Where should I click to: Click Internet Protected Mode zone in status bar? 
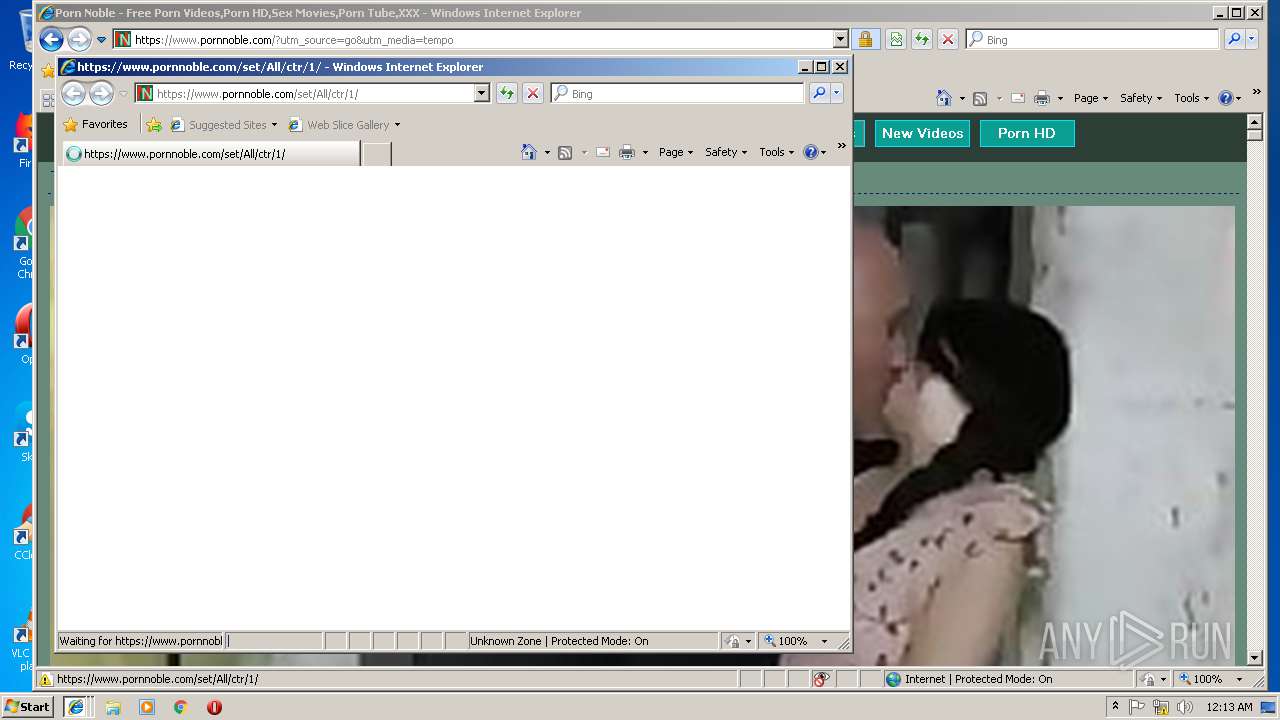(968, 679)
